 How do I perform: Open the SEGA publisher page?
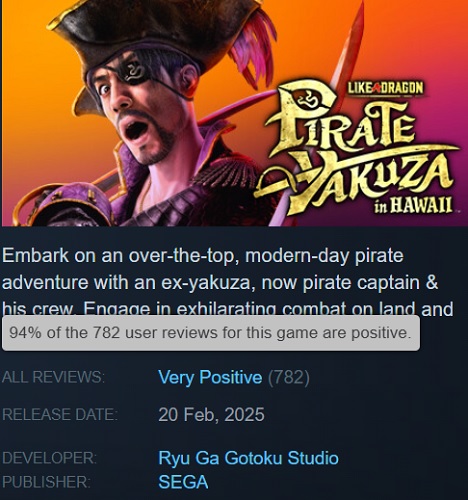(x=183, y=482)
